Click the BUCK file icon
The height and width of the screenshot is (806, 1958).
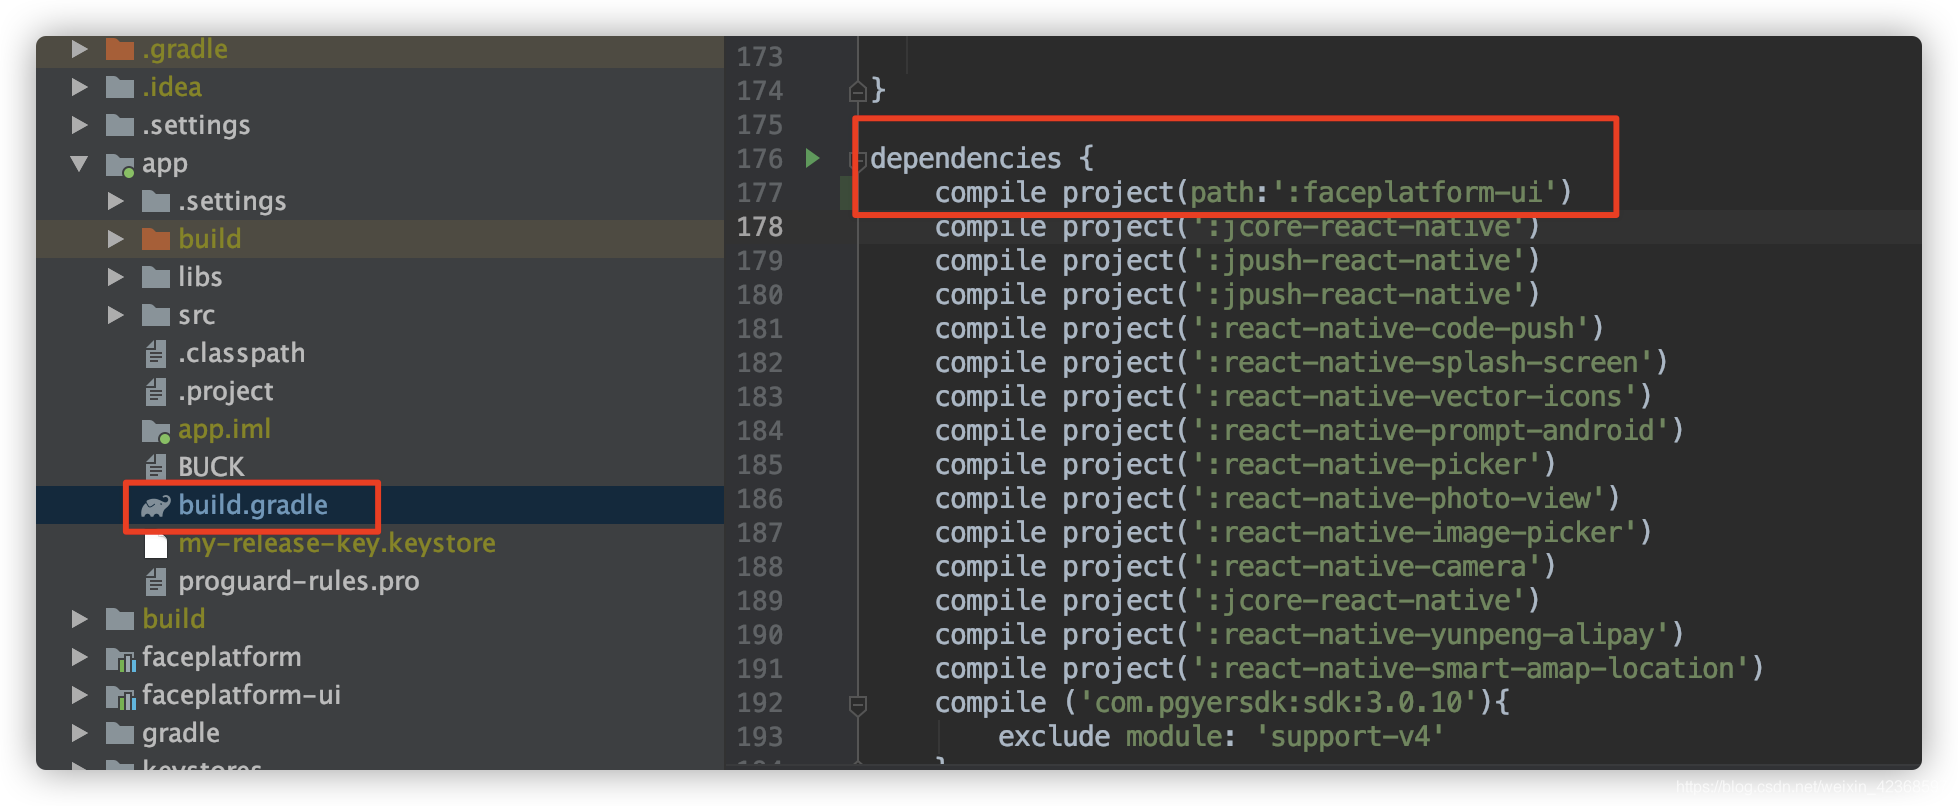[156, 467]
